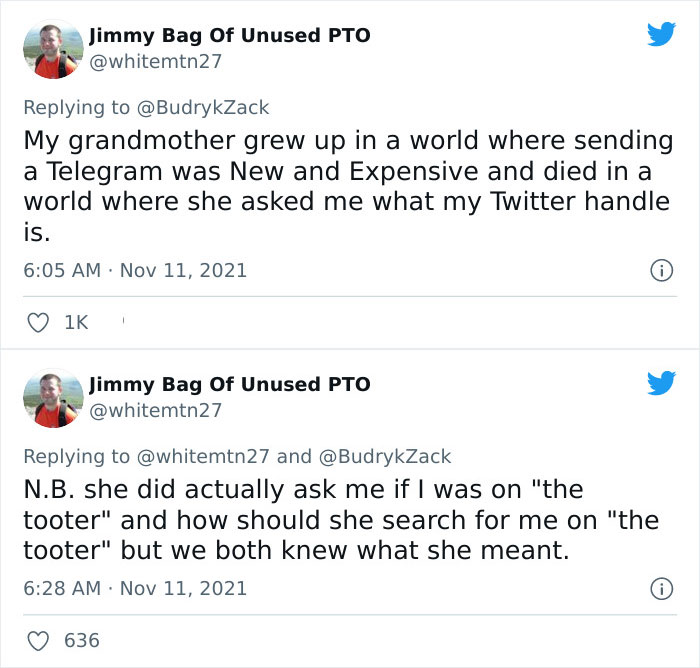This screenshot has height=668, width=700.
Task: Open @whitemtn27 in the second tweet's reply line
Action: click(203, 456)
